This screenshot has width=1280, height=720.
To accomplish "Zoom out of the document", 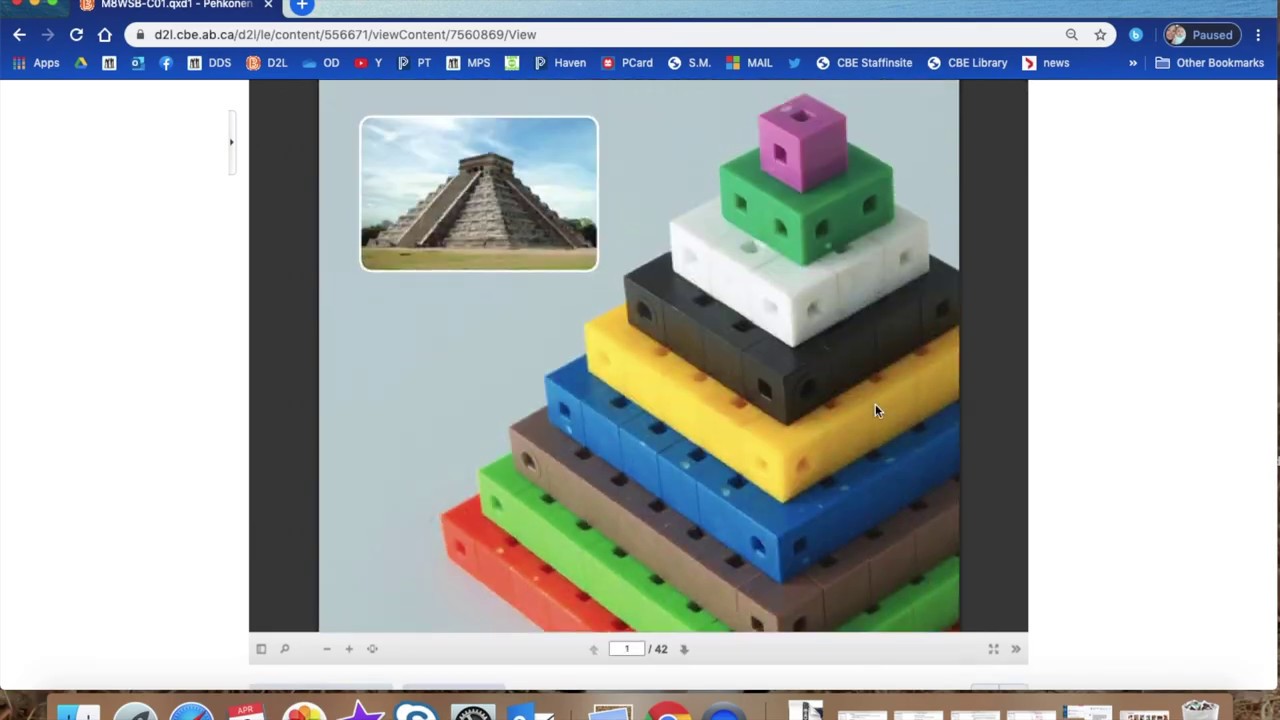I will 326,649.
